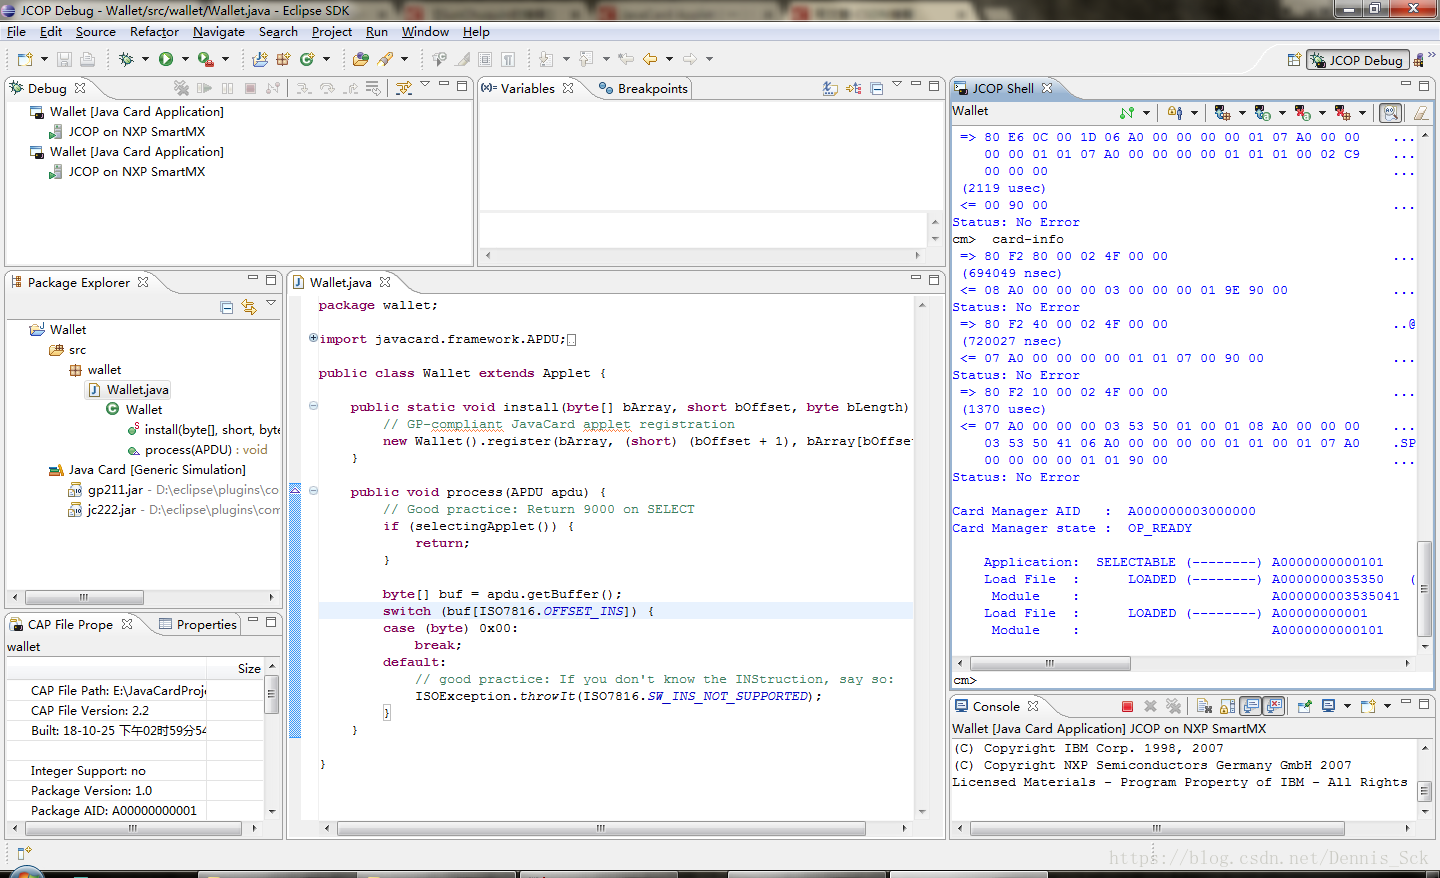This screenshot has width=1440, height=878.
Task: Open the Navigate menu
Action: point(218,32)
